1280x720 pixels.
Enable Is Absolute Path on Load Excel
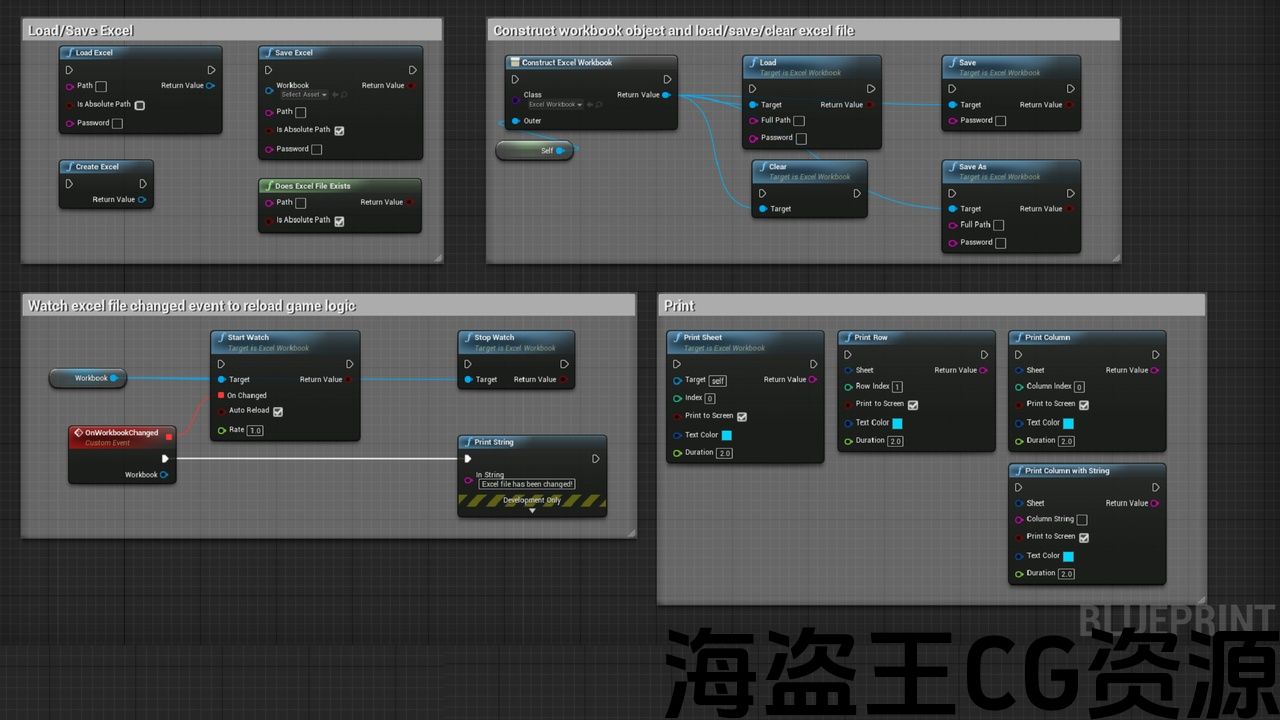click(x=140, y=105)
